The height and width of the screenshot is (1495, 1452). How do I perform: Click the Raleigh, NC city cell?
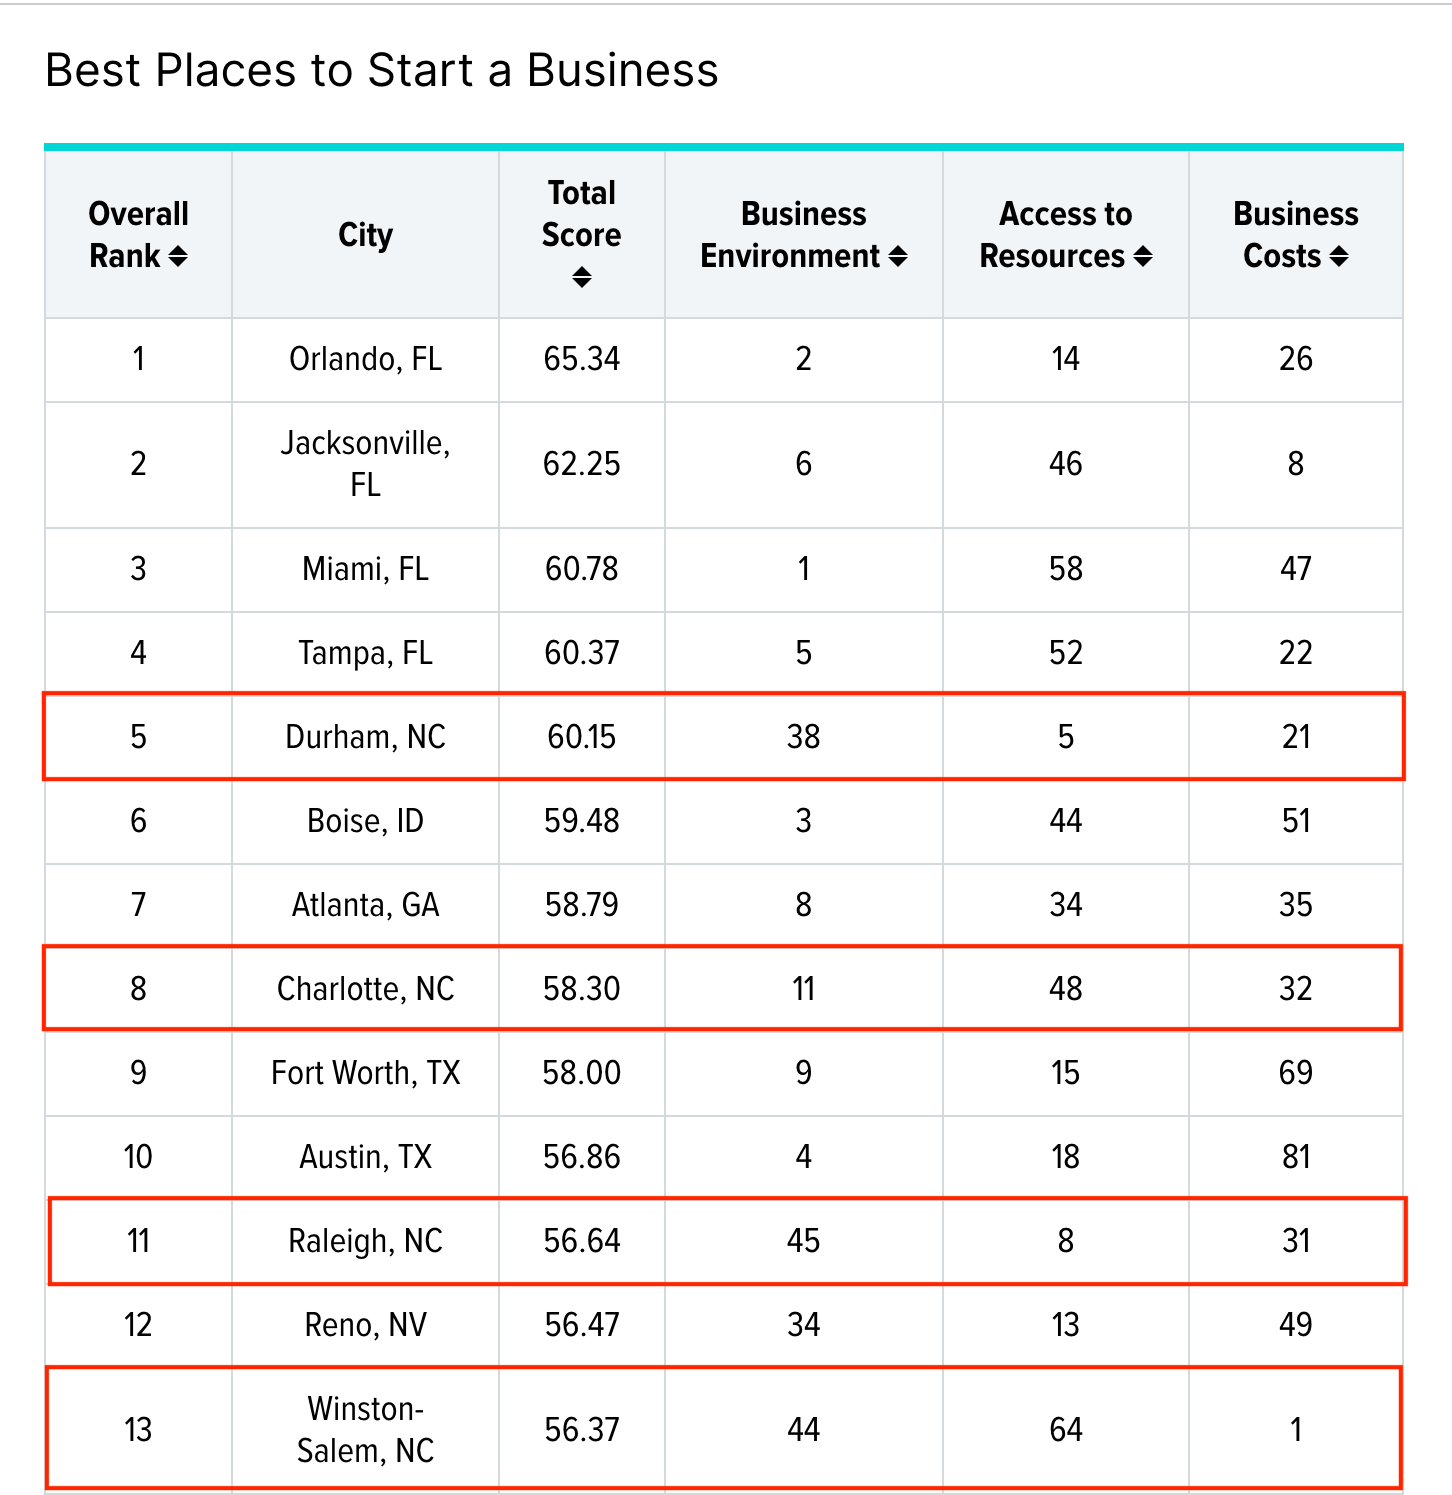365,1241
